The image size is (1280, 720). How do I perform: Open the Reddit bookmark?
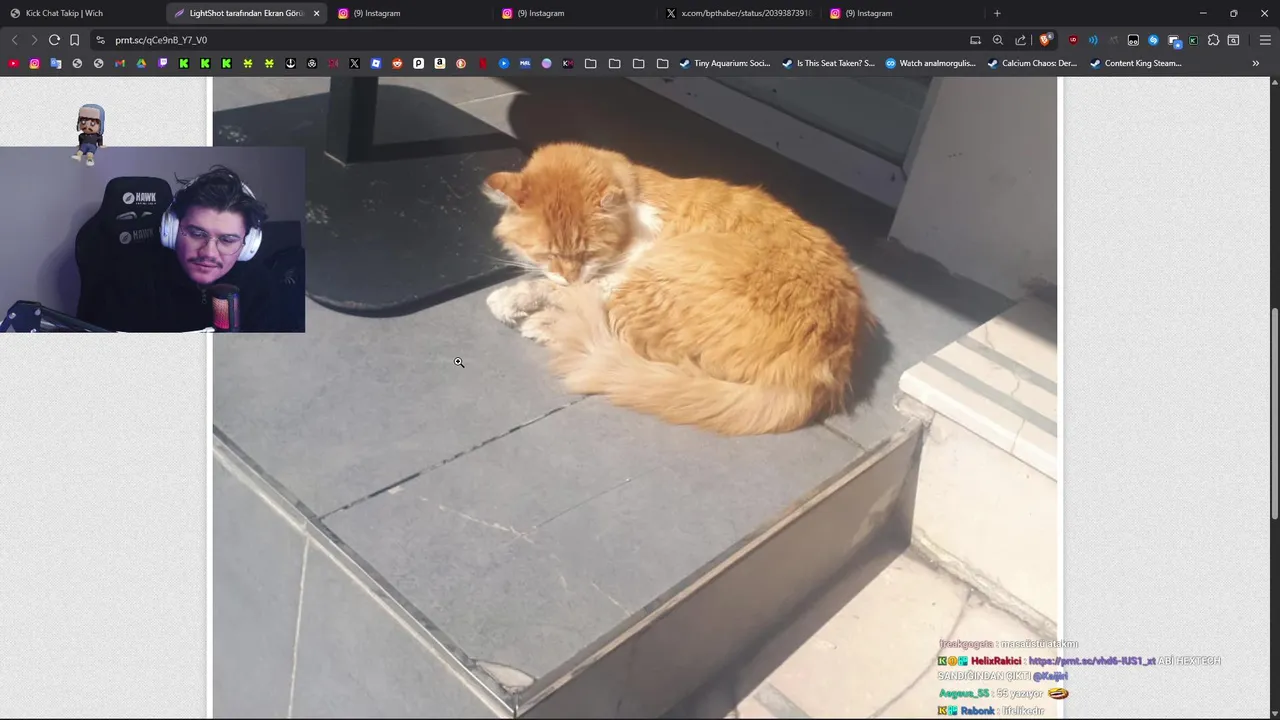(397, 63)
